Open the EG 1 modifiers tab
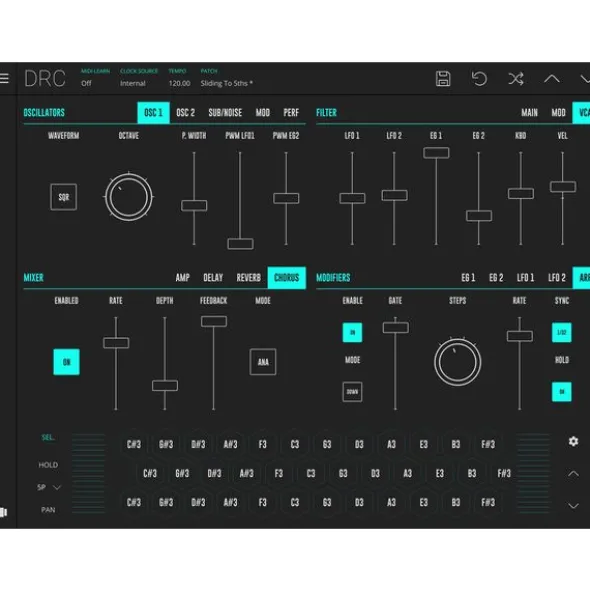 (x=468, y=278)
